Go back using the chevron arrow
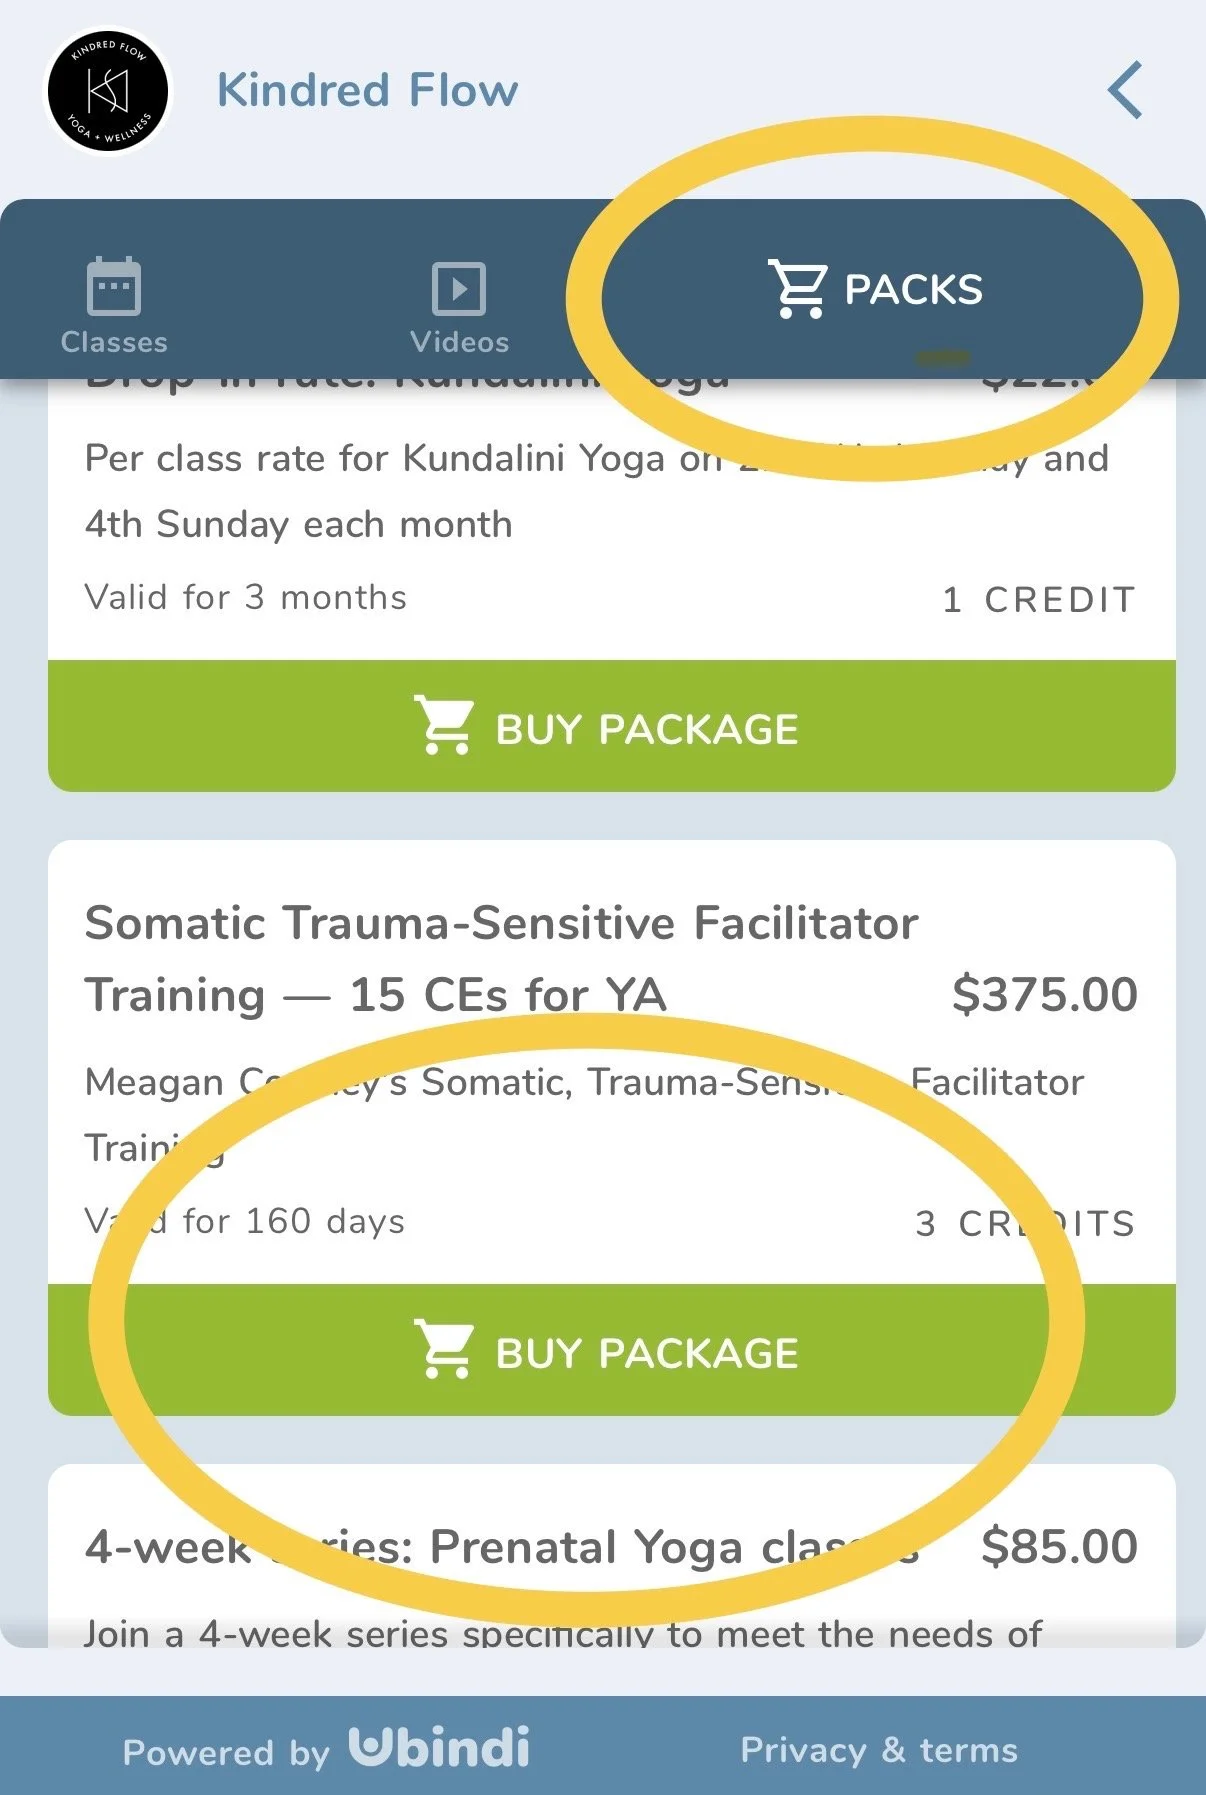Screen dimensions: 1206x1795 1126,90
